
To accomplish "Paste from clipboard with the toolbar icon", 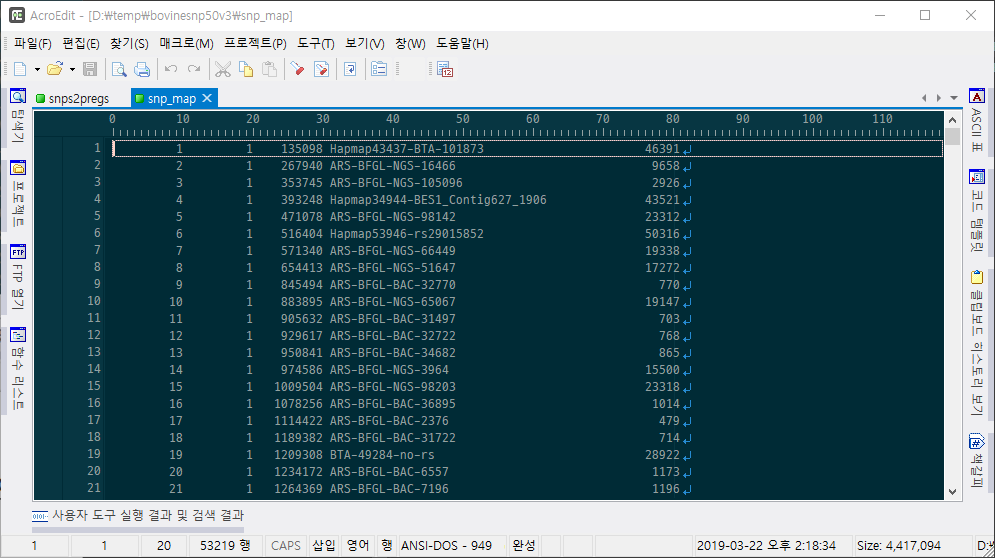I will 269,69.
